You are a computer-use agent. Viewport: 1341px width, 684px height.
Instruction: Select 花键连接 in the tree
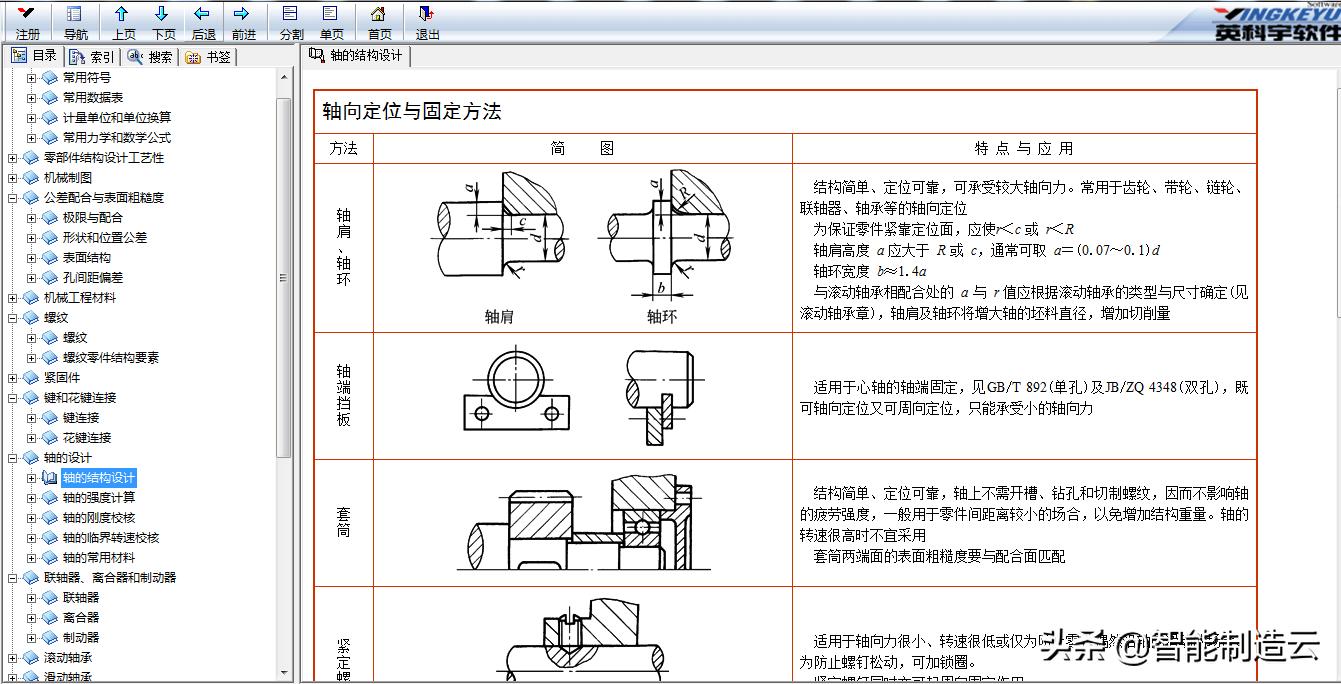pos(87,437)
